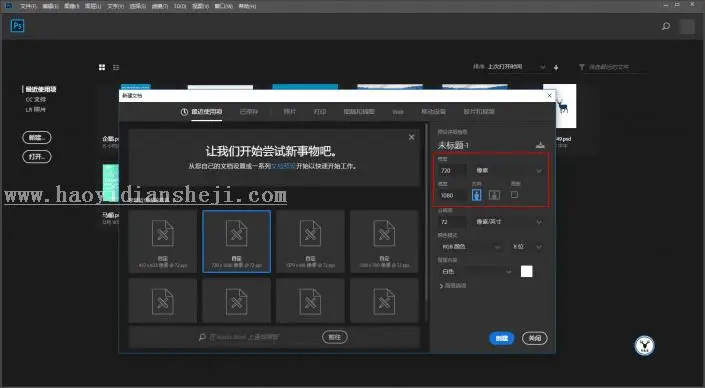Click the blue 创建 button
This screenshot has width=705, height=388.
(501, 338)
